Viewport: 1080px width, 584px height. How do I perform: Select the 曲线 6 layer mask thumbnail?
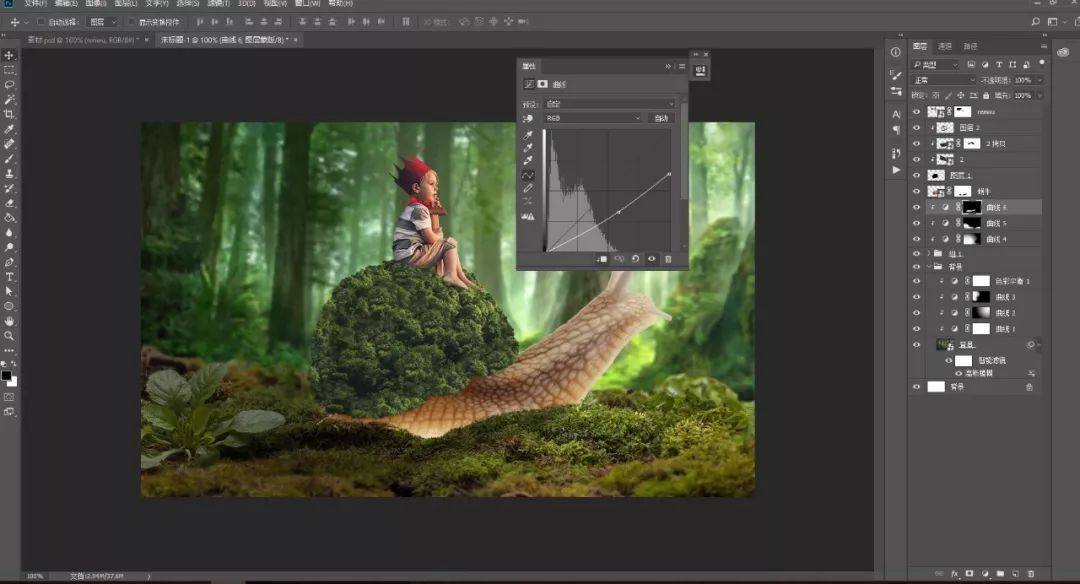(972, 207)
